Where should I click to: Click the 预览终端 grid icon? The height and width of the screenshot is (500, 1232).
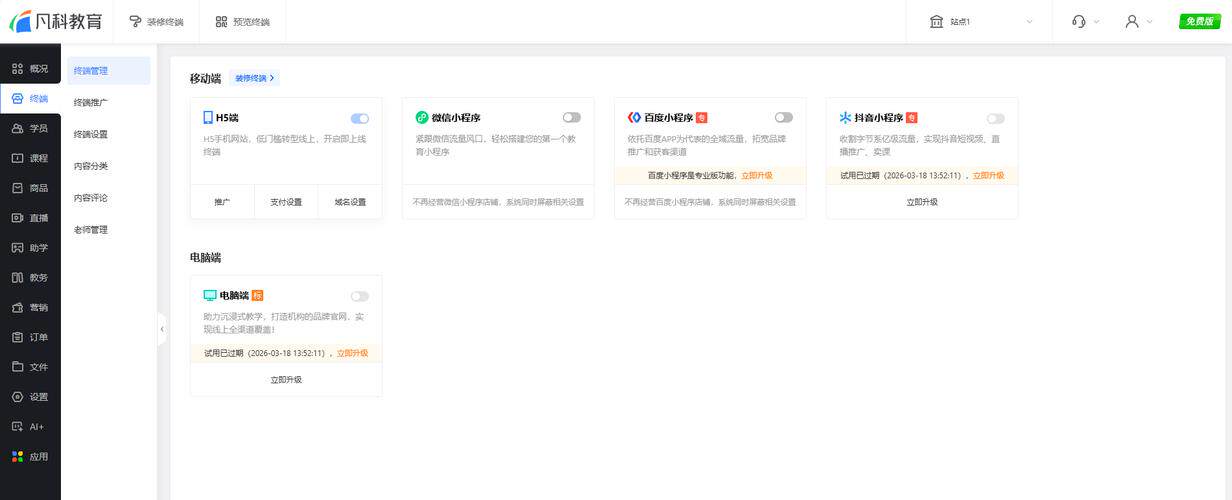pyautogui.click(x=222, y=21)
